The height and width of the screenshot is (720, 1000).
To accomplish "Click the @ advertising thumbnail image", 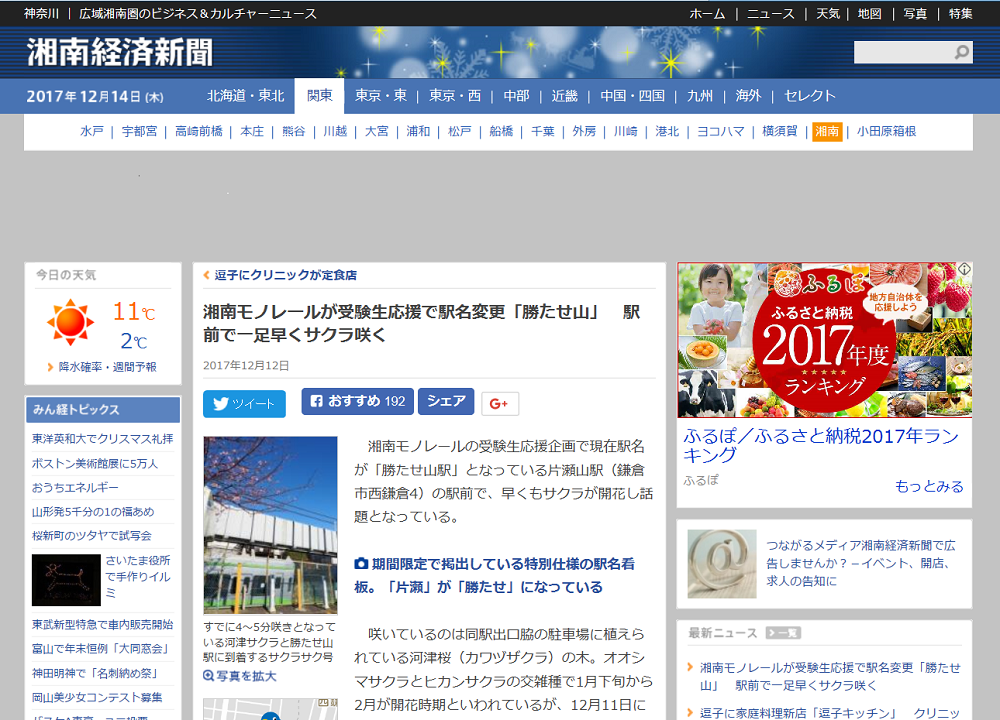I will 722,564.
